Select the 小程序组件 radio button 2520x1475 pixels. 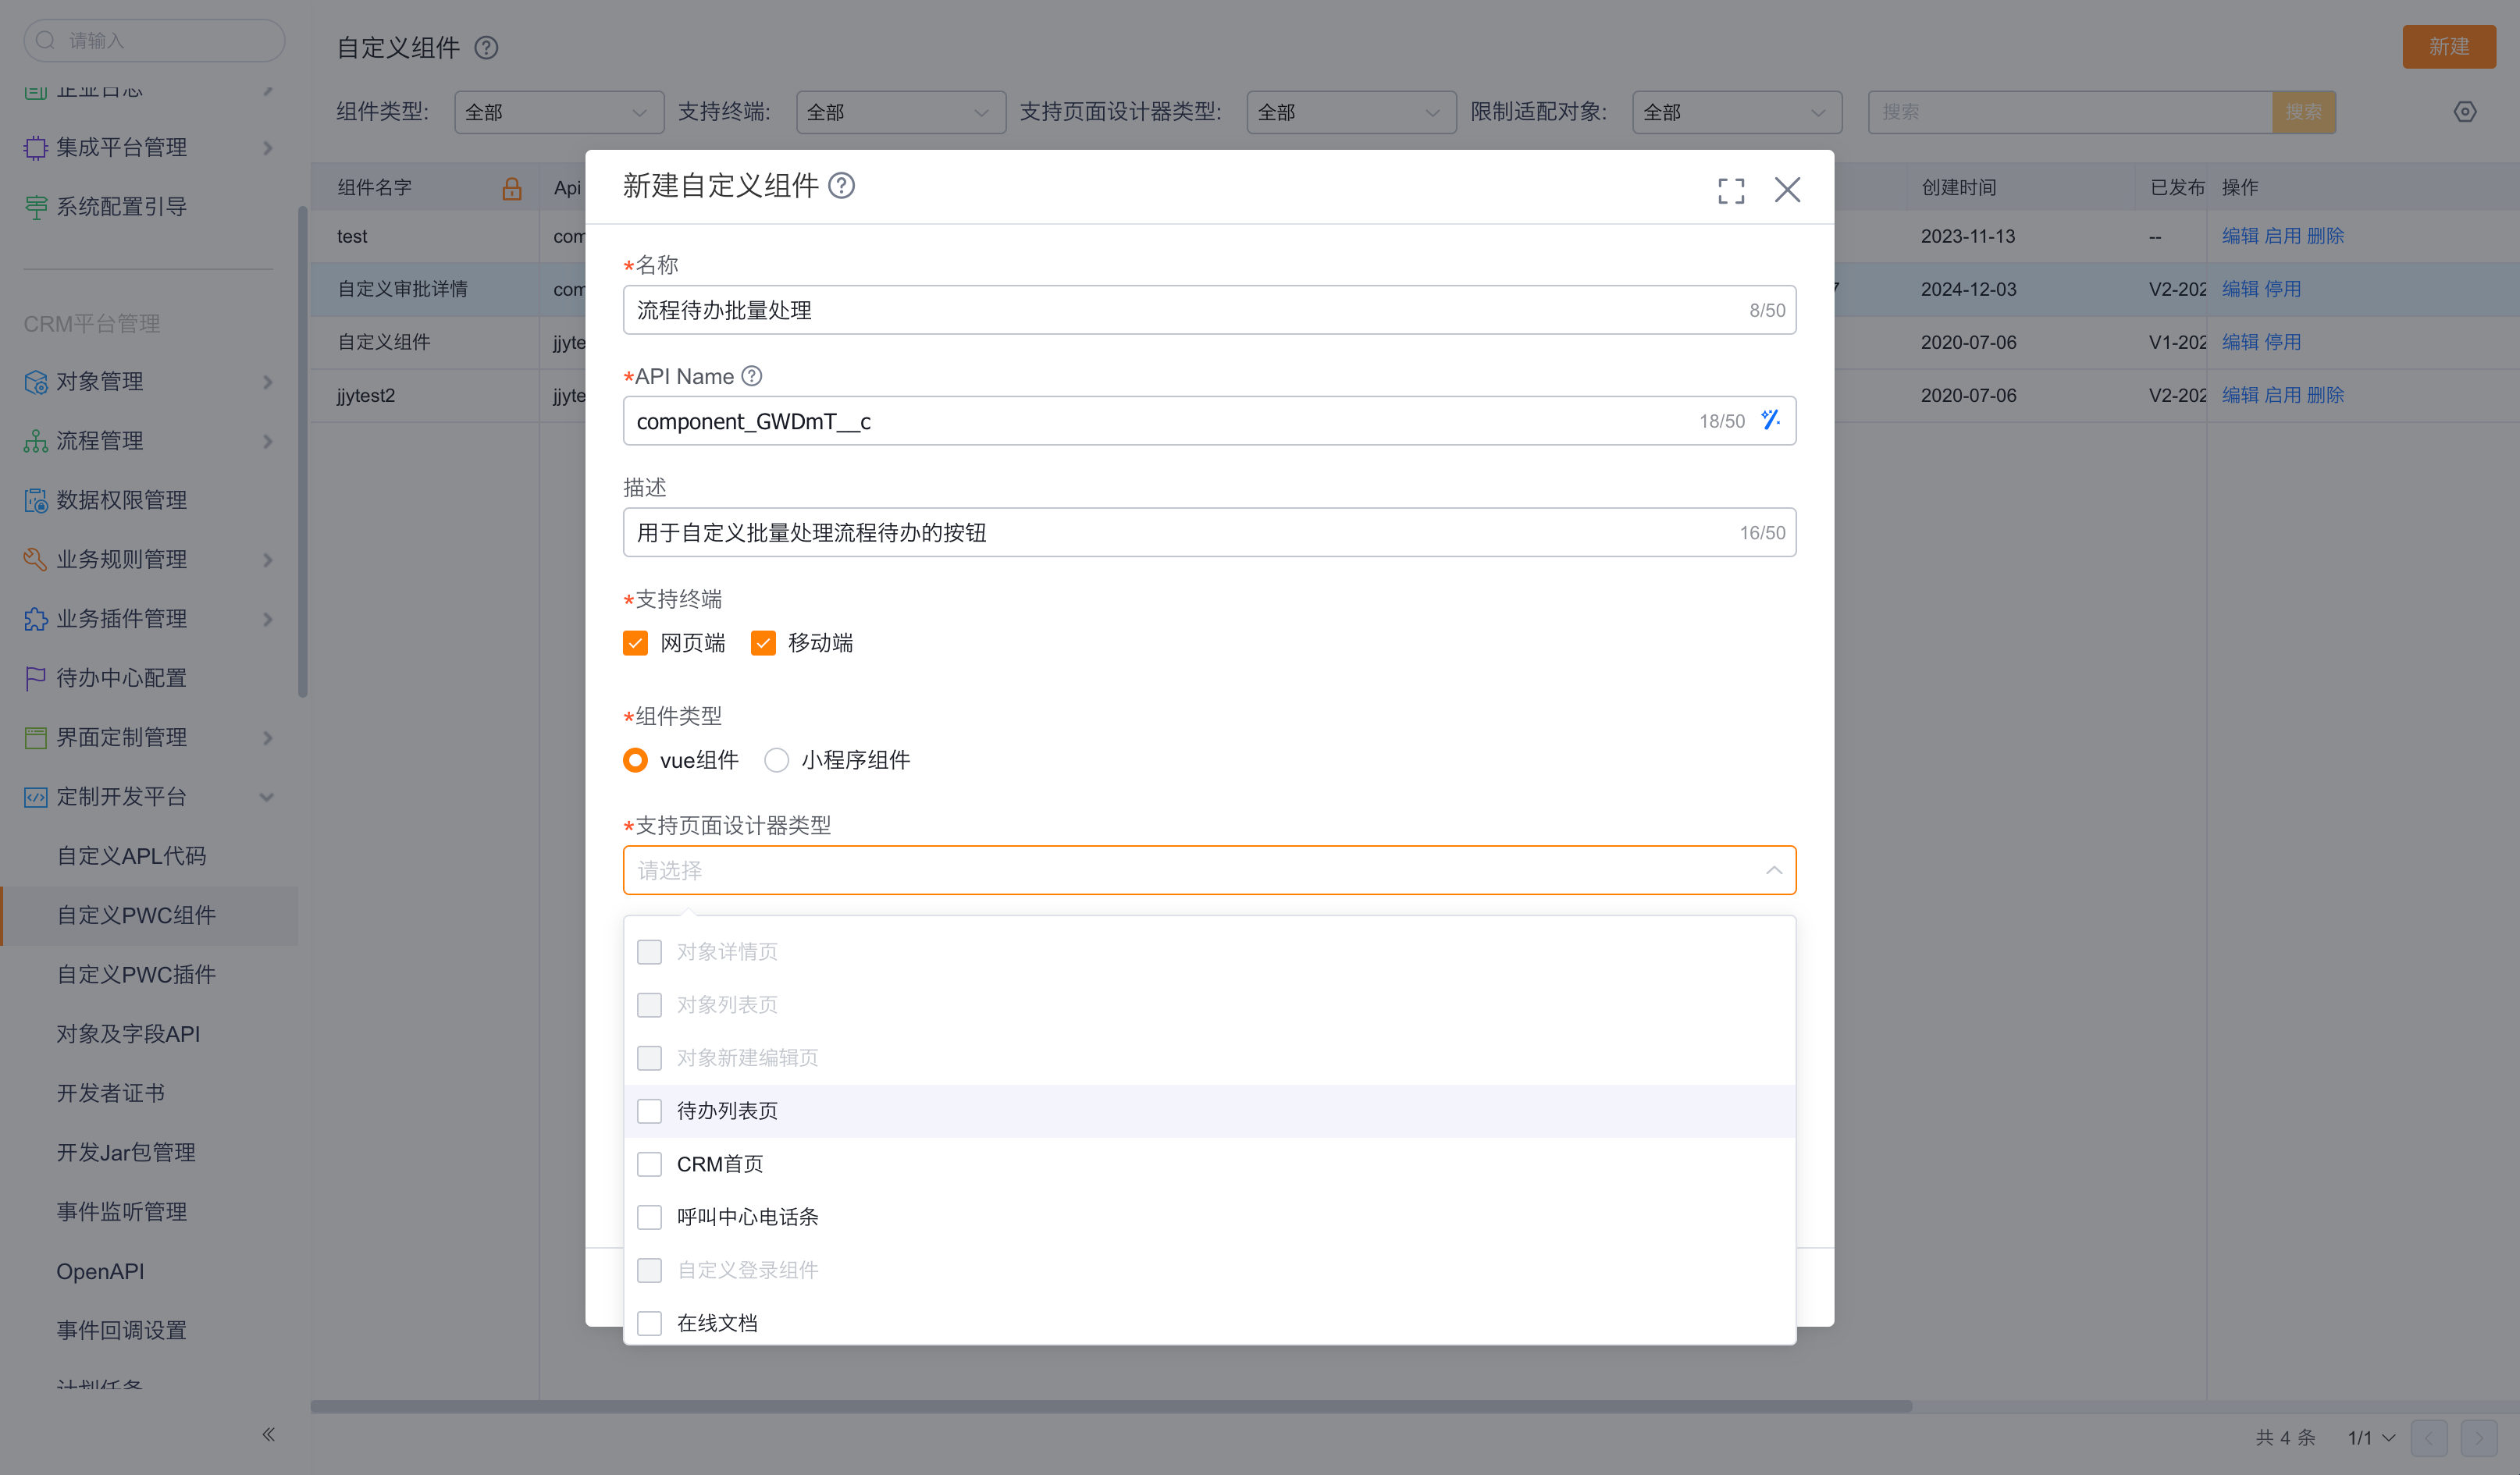point(776,760)
